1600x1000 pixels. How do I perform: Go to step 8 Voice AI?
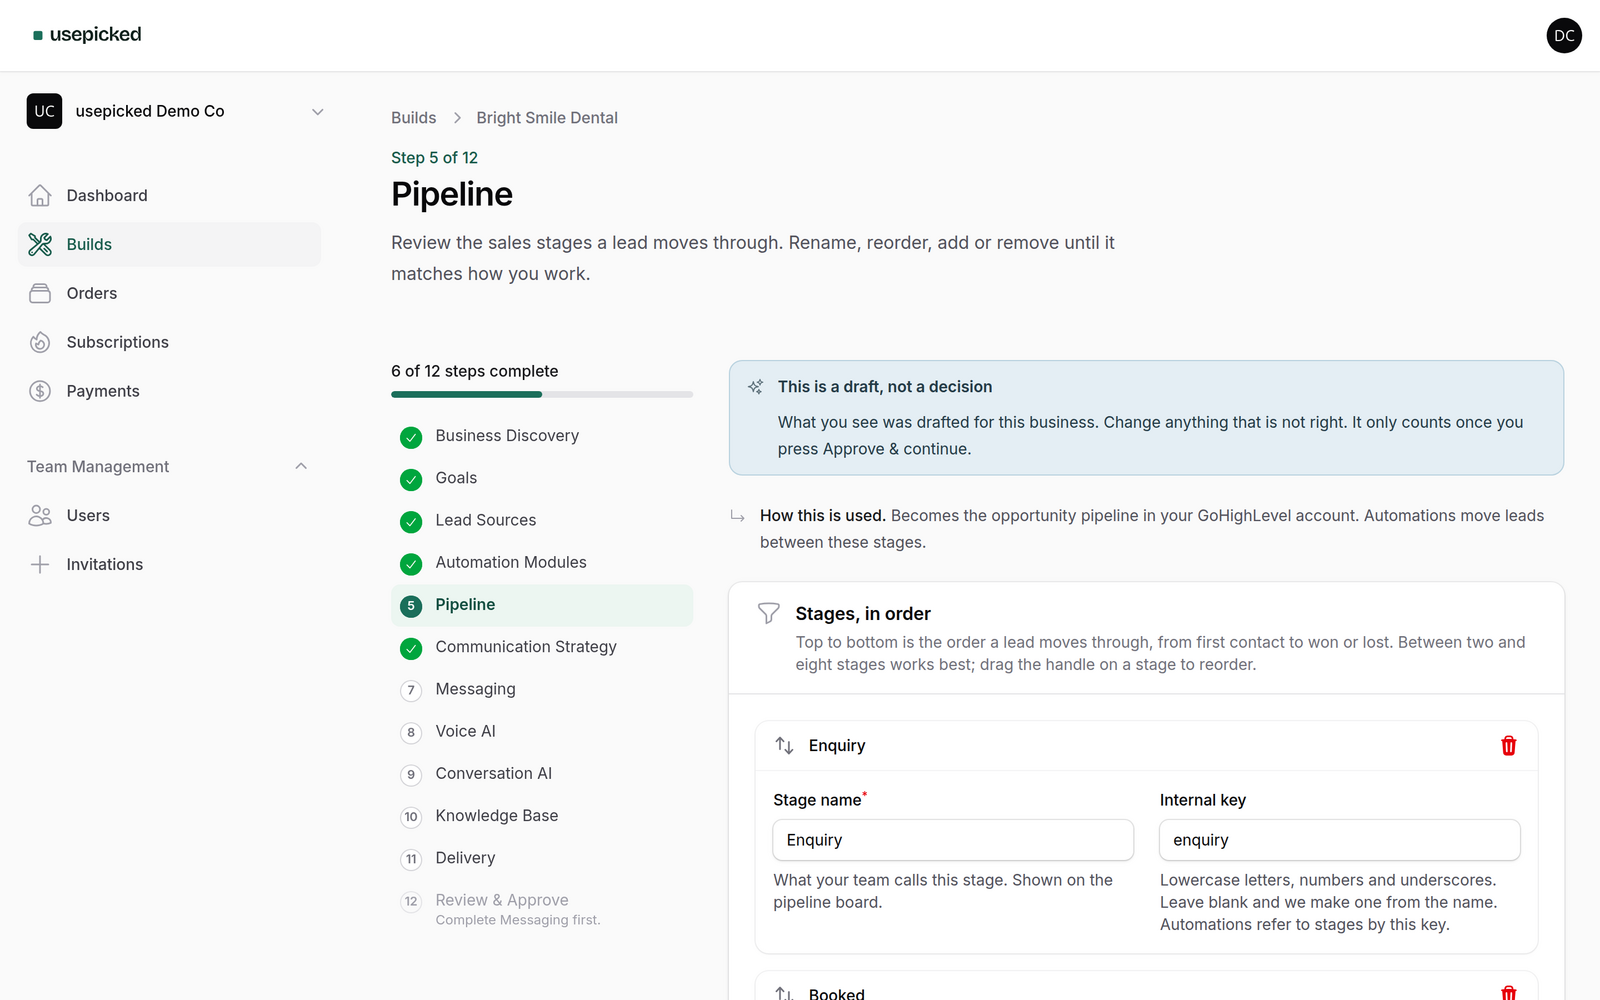[x=542, y=731]
